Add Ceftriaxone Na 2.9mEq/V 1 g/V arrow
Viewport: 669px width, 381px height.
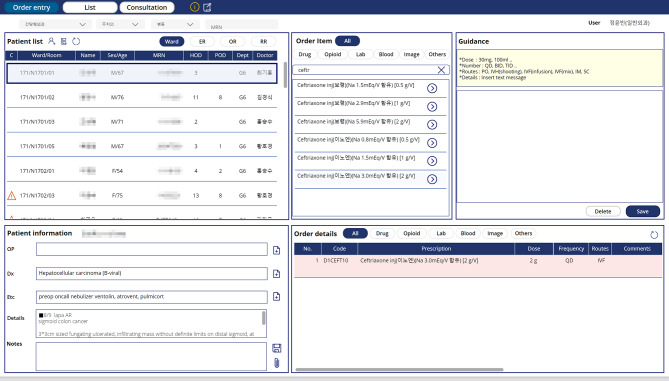tap(432, 106)
